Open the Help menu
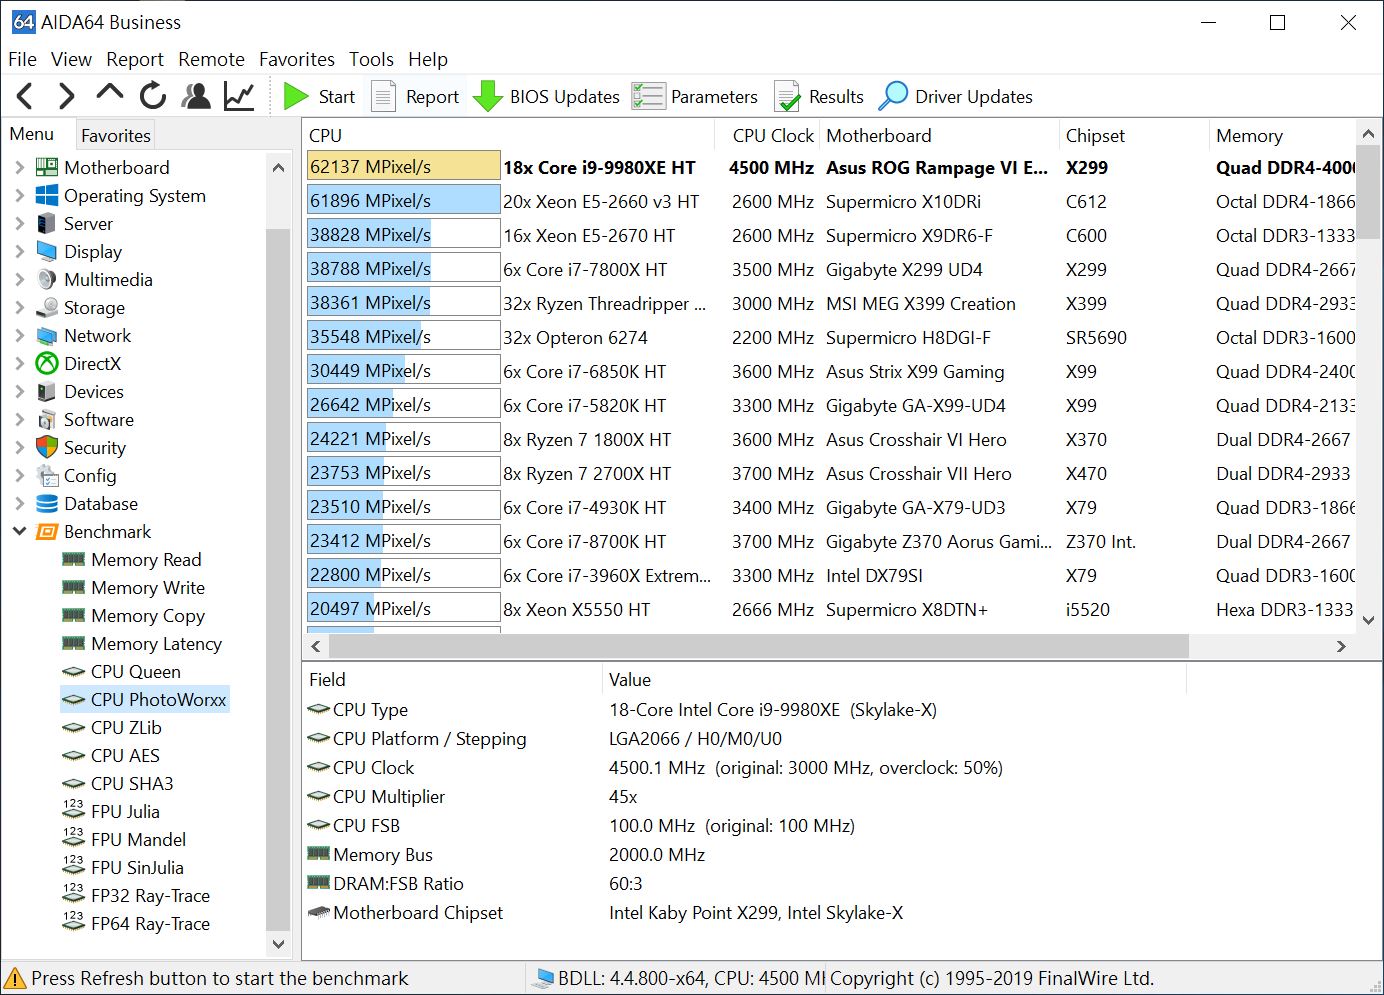The image size is (1384, 995). [x=428, y=59]
